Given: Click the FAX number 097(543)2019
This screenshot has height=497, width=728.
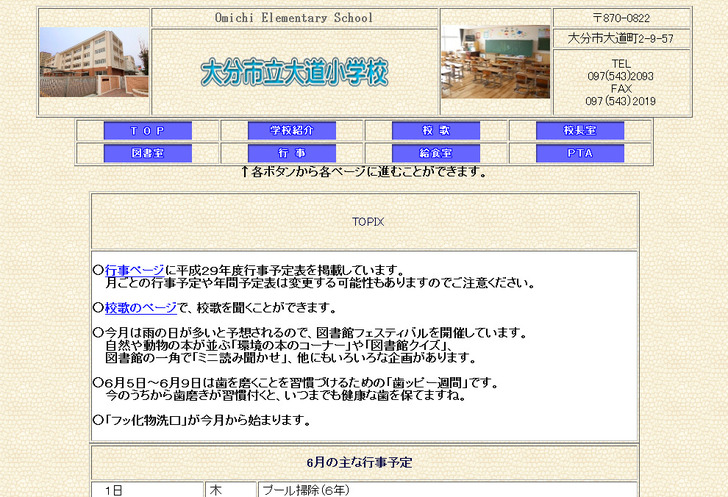Looking at the screenshot, I should (x=621, y=101).
